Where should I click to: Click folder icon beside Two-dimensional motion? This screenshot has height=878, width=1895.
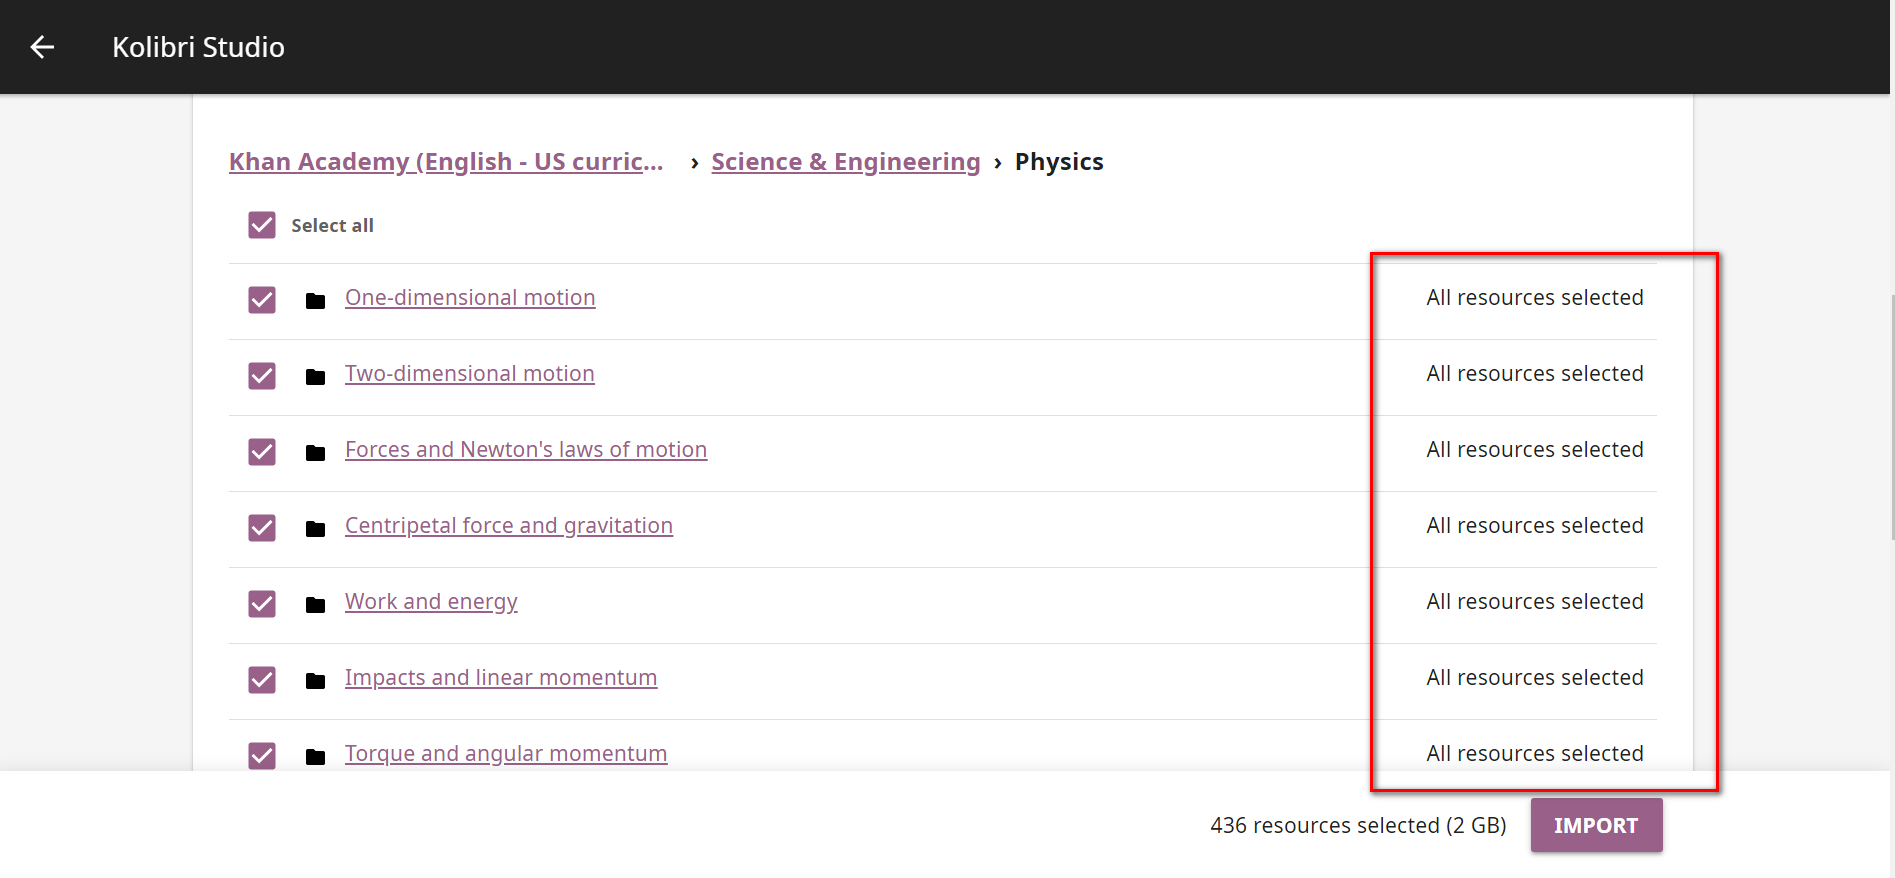[x=315, y=376]
